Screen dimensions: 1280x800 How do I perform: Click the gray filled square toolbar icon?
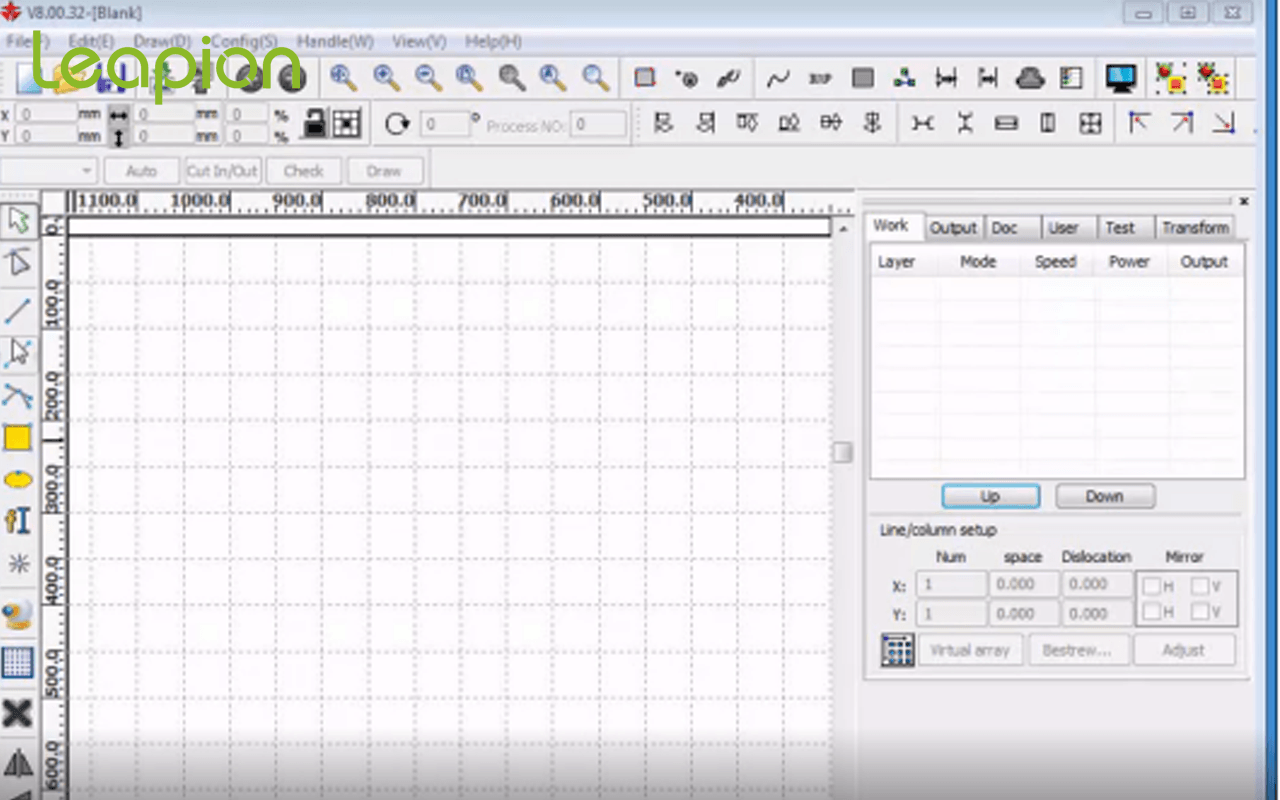(862, 78)
